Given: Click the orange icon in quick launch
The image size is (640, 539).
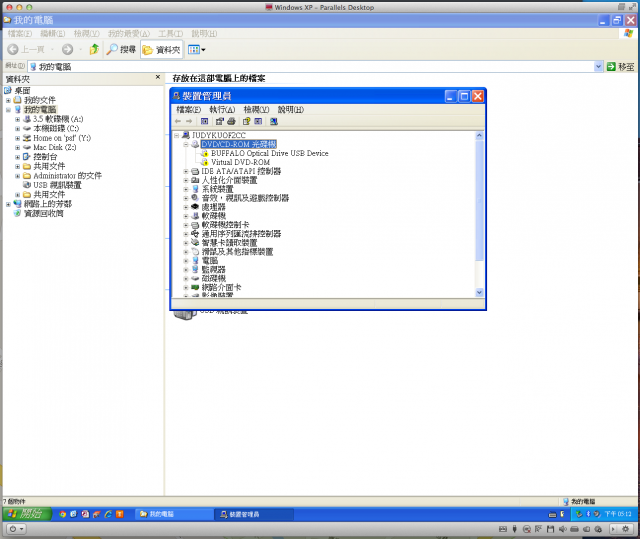Looking at the screenshot, I should coord(120,514).
